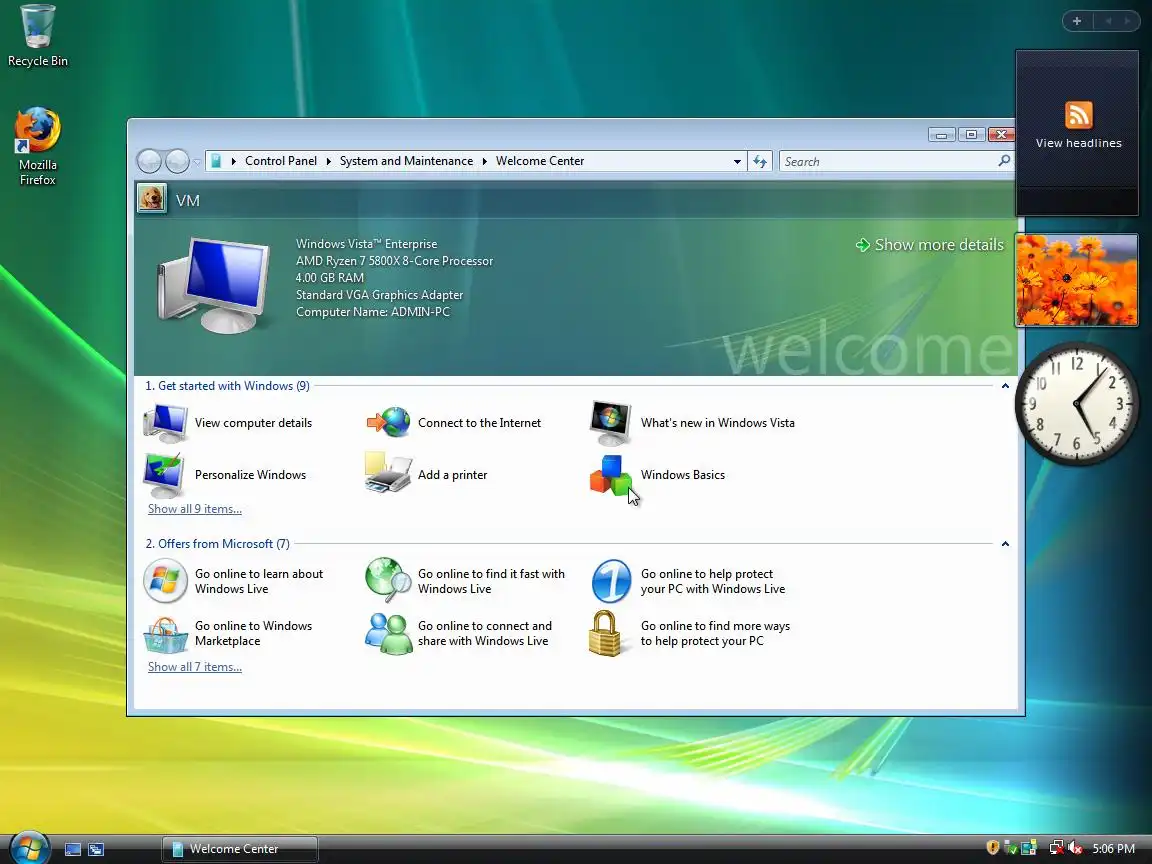Open the address bar history dropdown
Image resolution: width=1152 pixels, height=864 pixels.
[737, 162]
